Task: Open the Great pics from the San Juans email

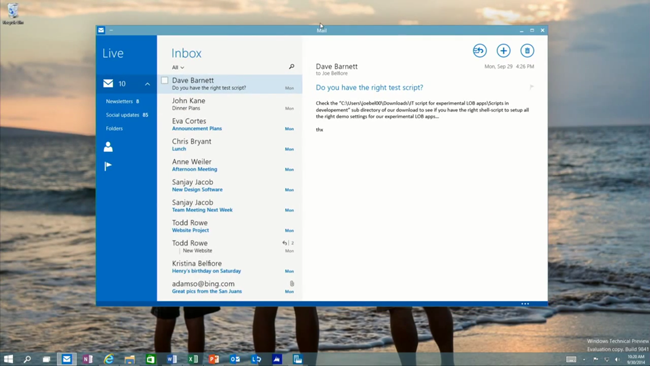Action: point(230,287)
